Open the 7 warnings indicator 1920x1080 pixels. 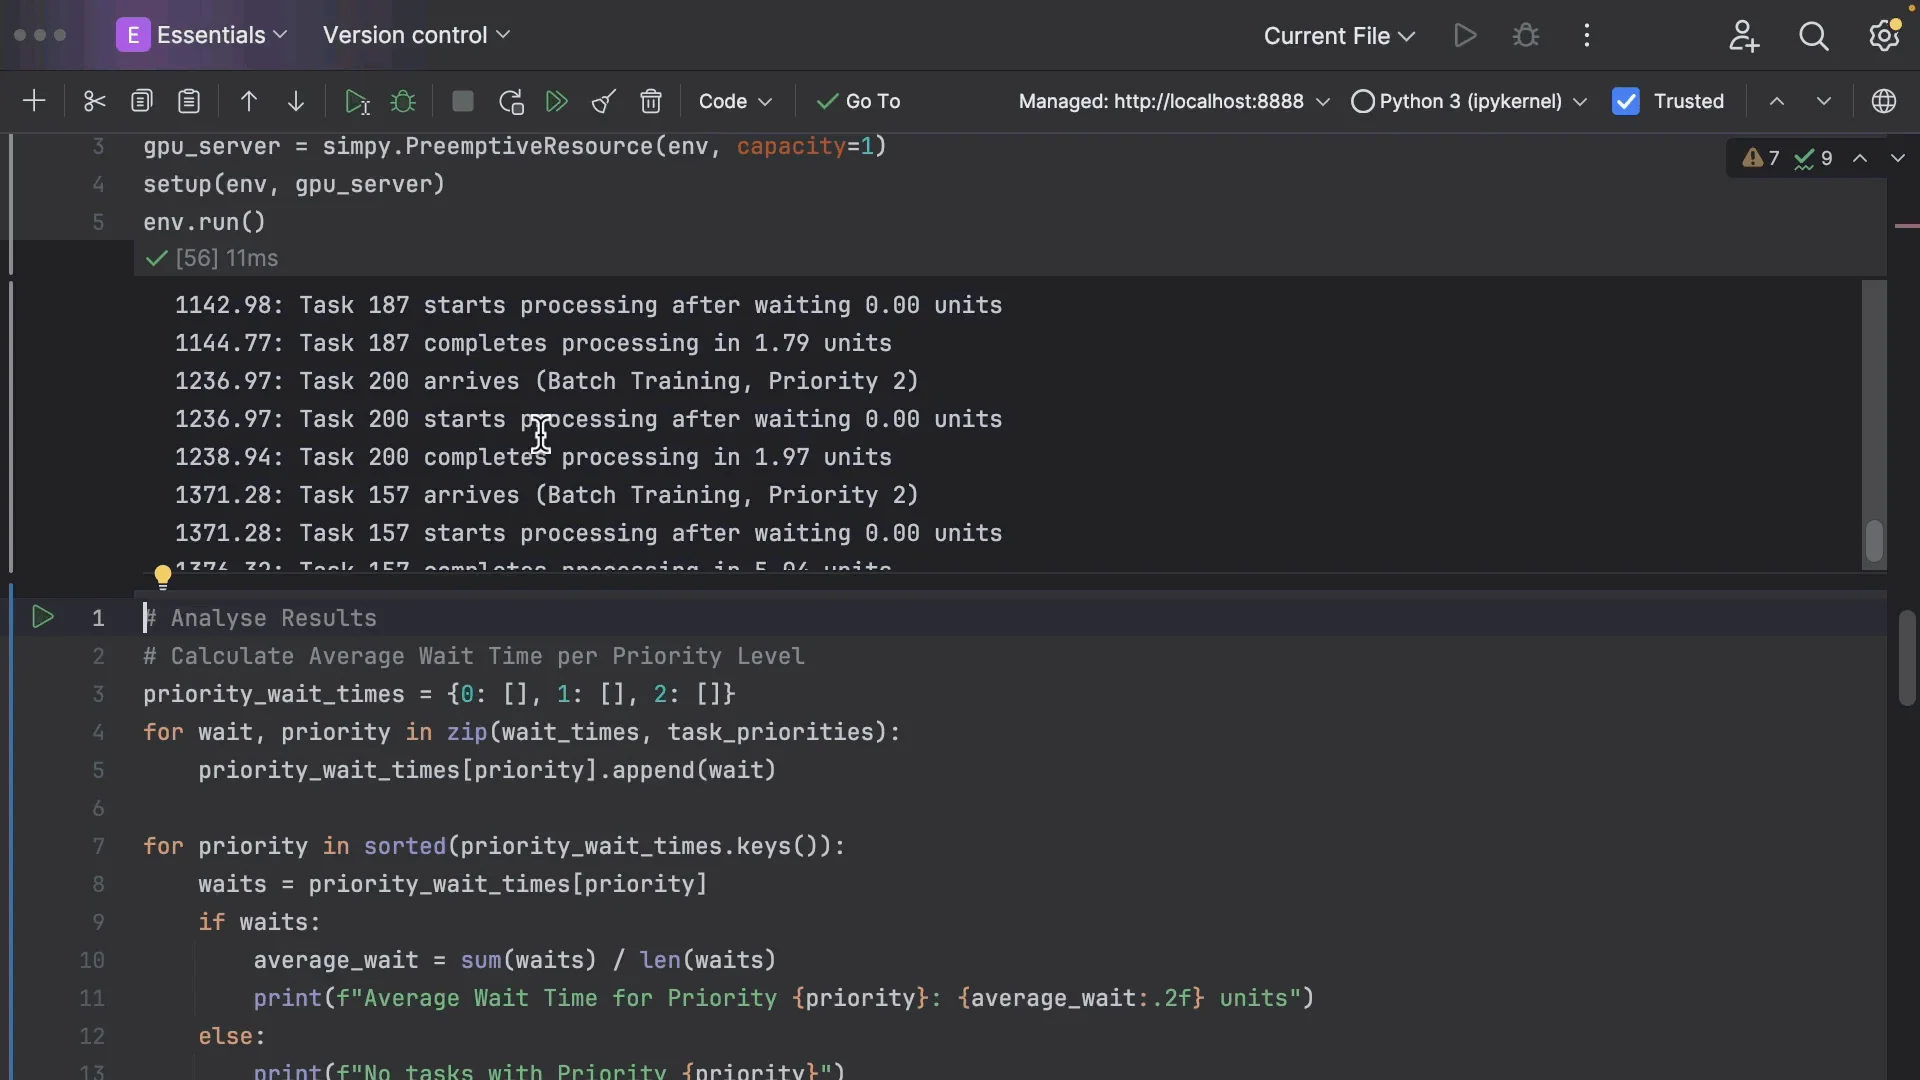[x=1761, y=158]
